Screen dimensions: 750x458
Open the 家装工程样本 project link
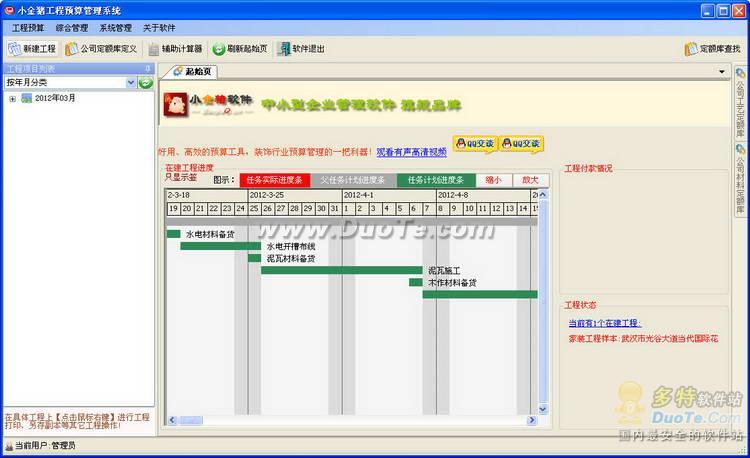click(x=643, y=338)
